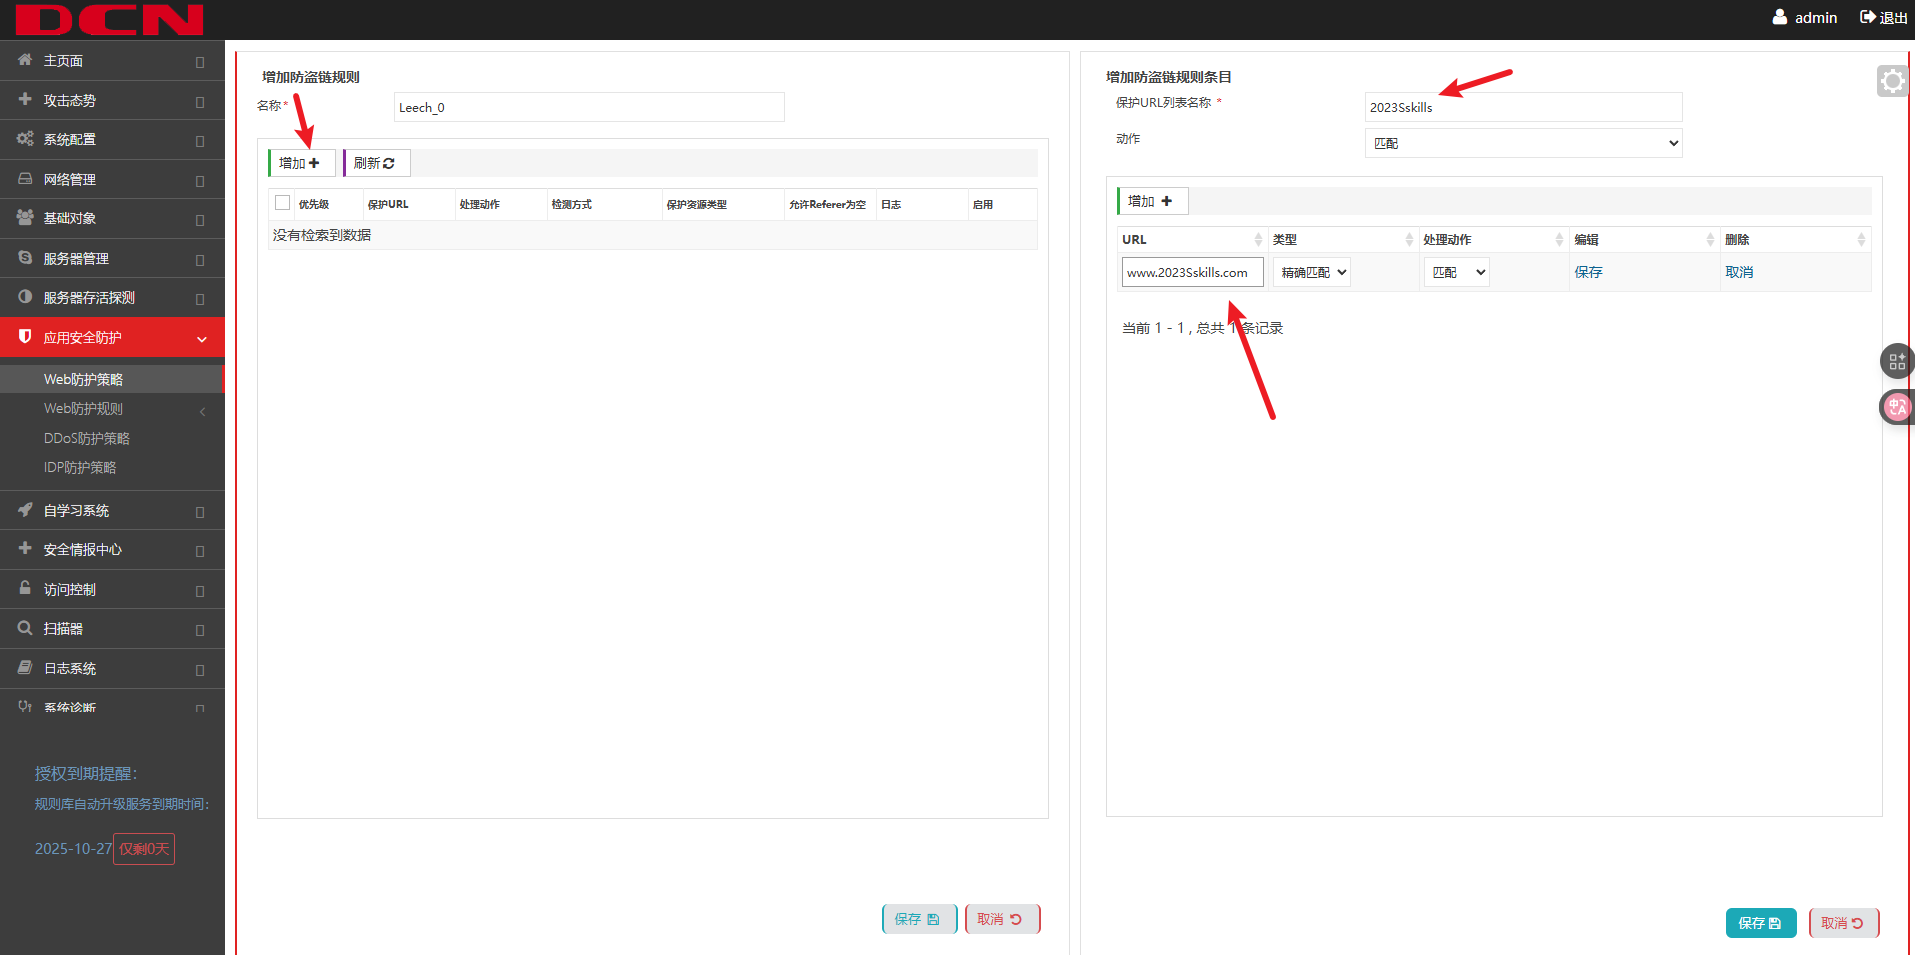Save the 防盗链规则 with left 保存 button

click(x=919, y=919)
